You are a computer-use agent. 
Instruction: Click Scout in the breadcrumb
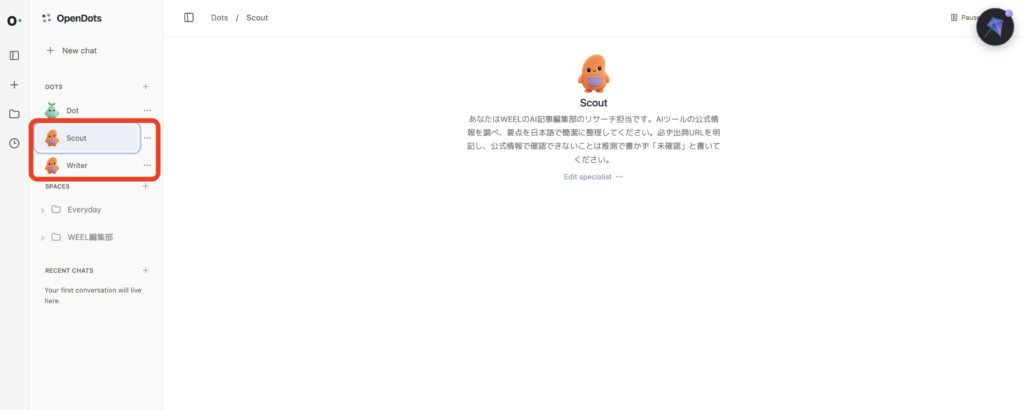[257, 18]
